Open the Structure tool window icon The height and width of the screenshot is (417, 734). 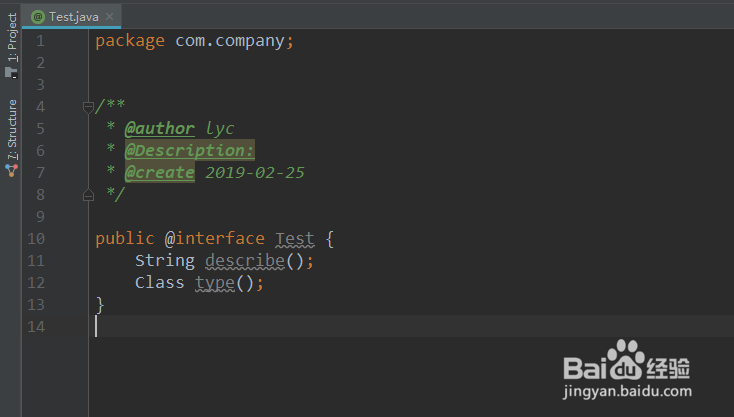(12, 171)
